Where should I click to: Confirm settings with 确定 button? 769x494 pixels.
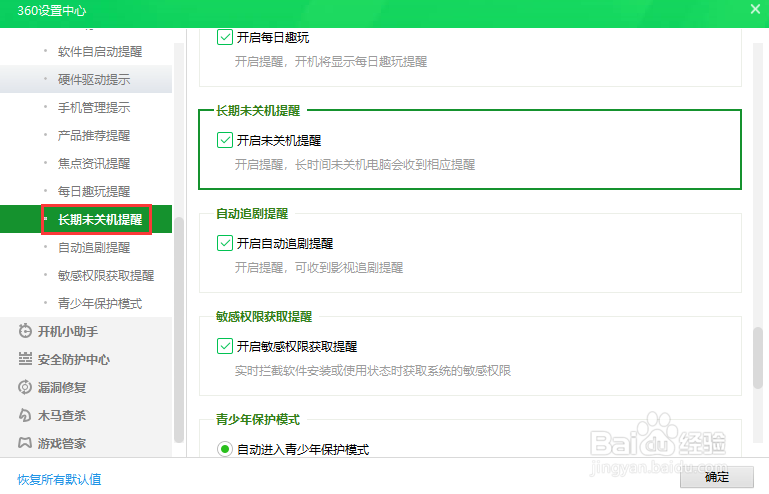coord(717,476)
